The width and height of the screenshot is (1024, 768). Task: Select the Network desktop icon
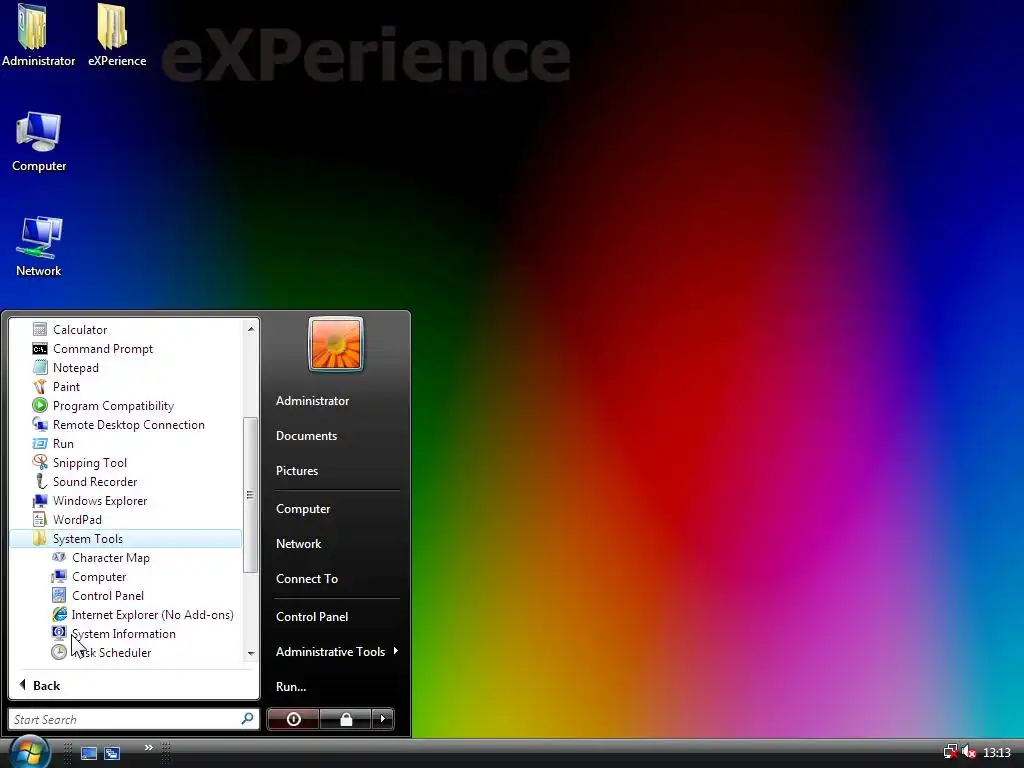point(39,246)
